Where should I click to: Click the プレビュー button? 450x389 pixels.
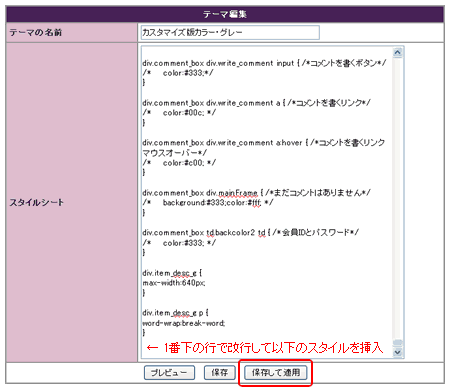(x=169, y=372)
